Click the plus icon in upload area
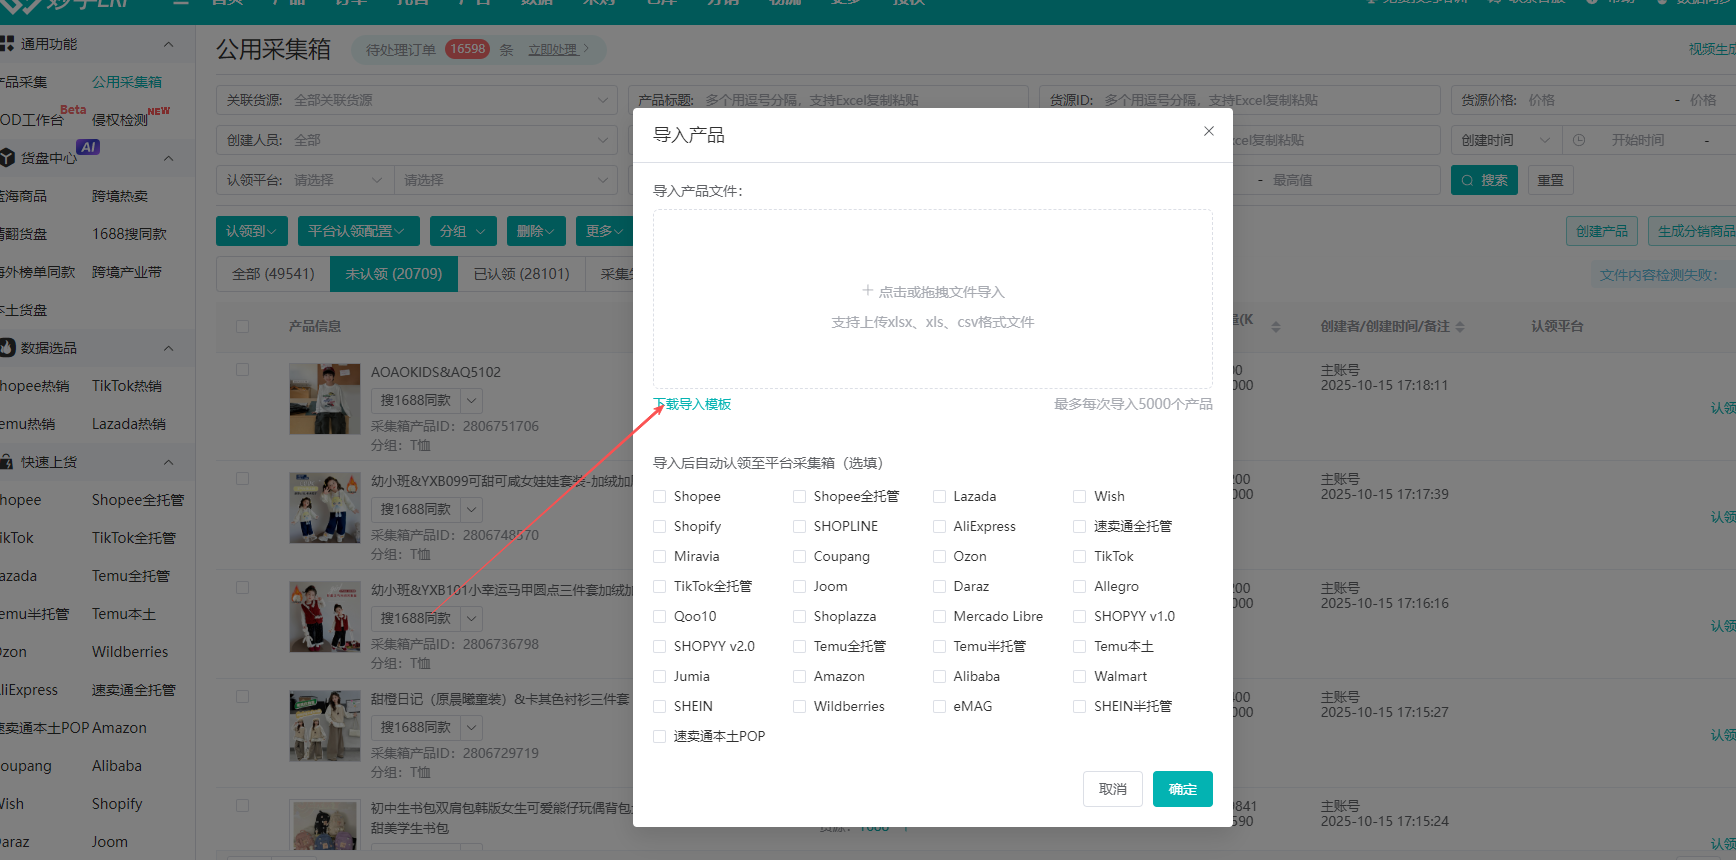 pyautogui.click(x=867, y=291)
